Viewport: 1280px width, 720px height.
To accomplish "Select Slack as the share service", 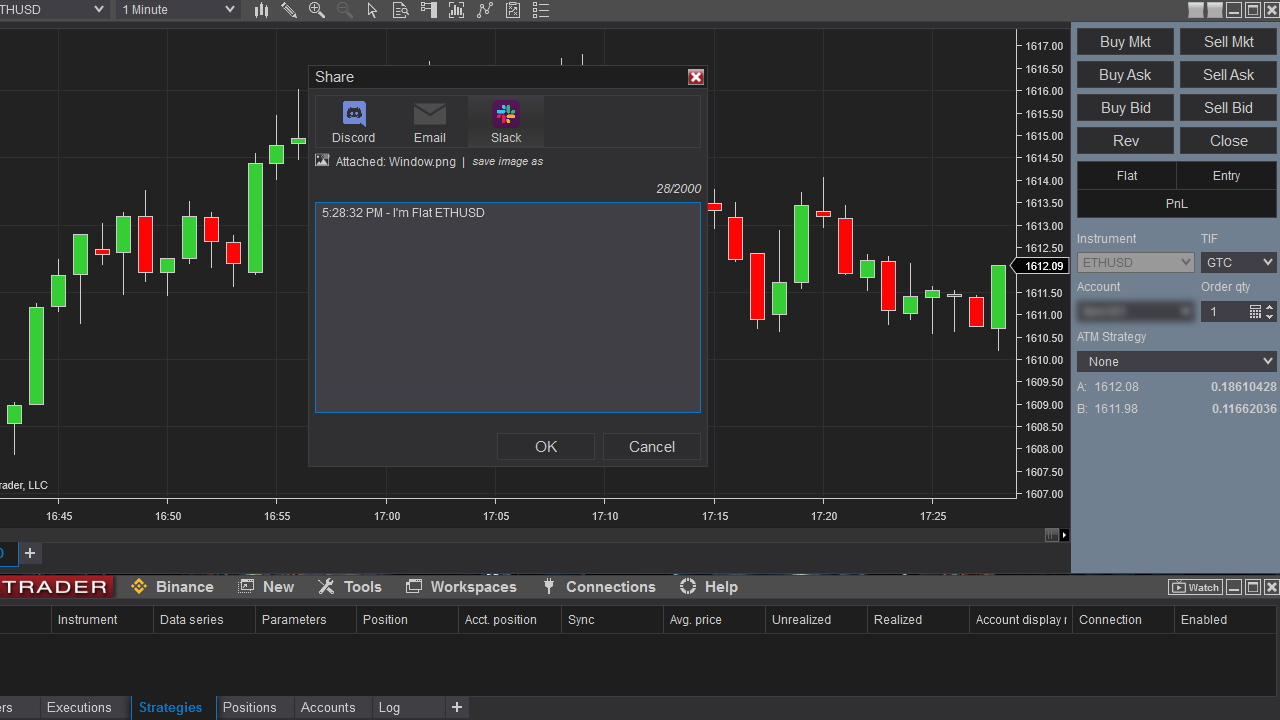I will [506, 122].
